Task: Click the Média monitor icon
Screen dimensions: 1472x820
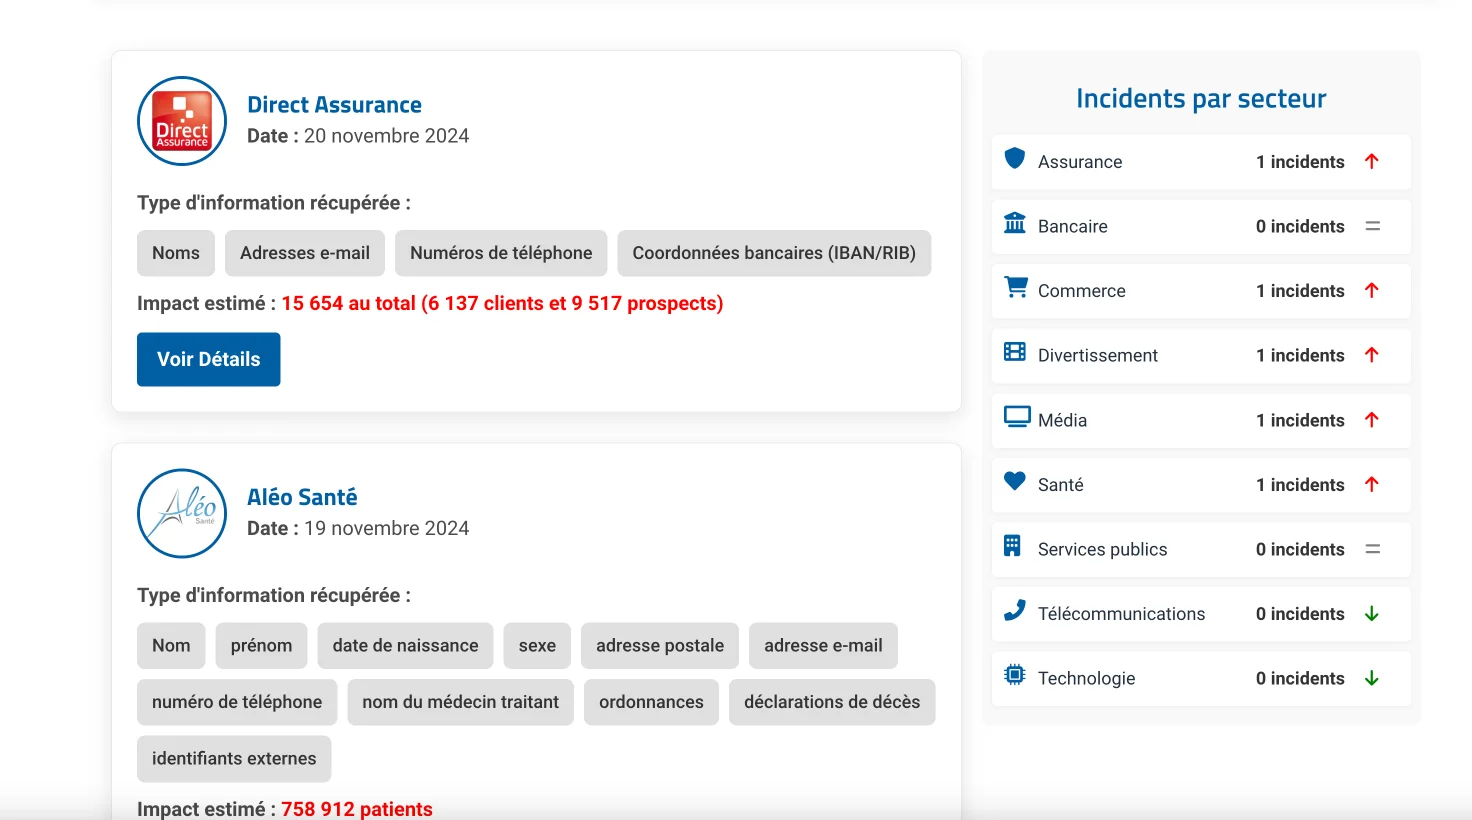Action: [x=1017, y=416]
